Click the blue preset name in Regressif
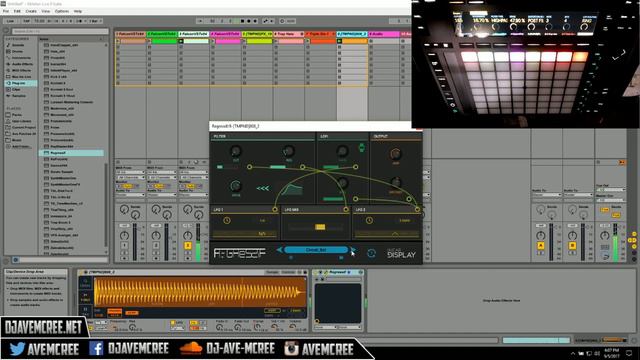This screenshot has width=640, height=360. point(316,250)
